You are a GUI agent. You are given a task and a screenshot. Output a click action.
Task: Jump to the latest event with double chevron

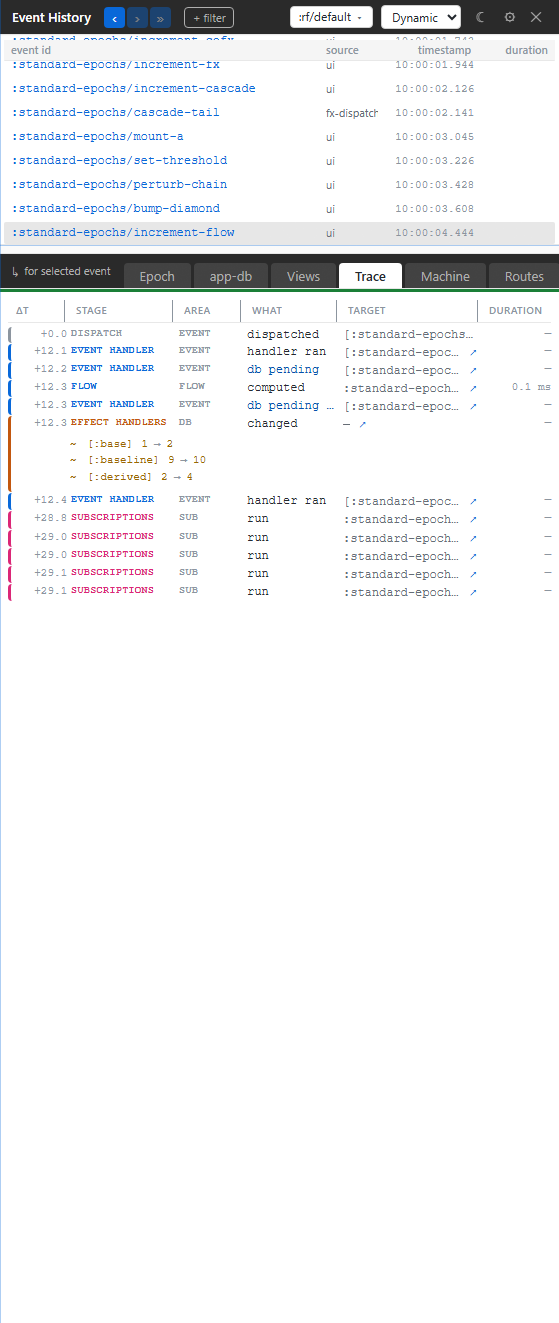pos(161,17)
